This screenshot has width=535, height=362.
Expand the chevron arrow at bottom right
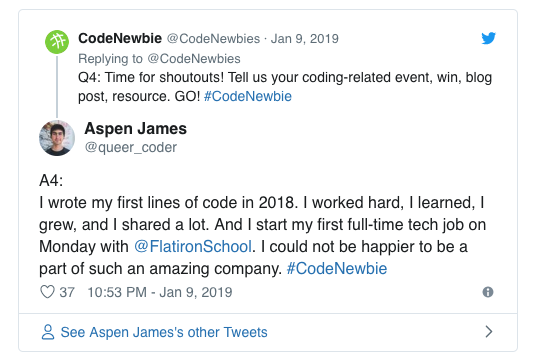(x=489, y=332)
